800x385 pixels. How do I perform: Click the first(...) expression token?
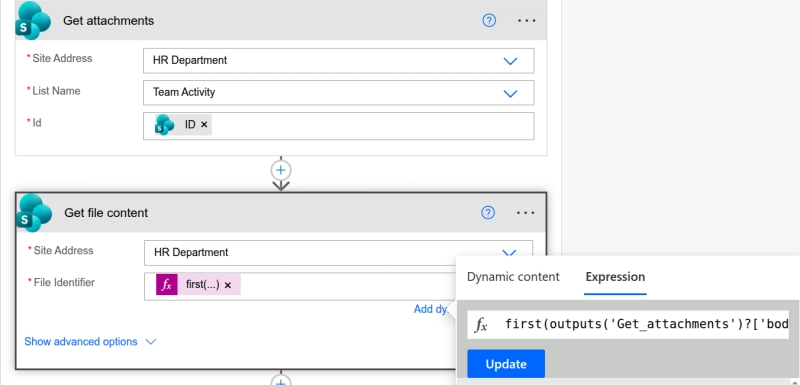[198, 285]
